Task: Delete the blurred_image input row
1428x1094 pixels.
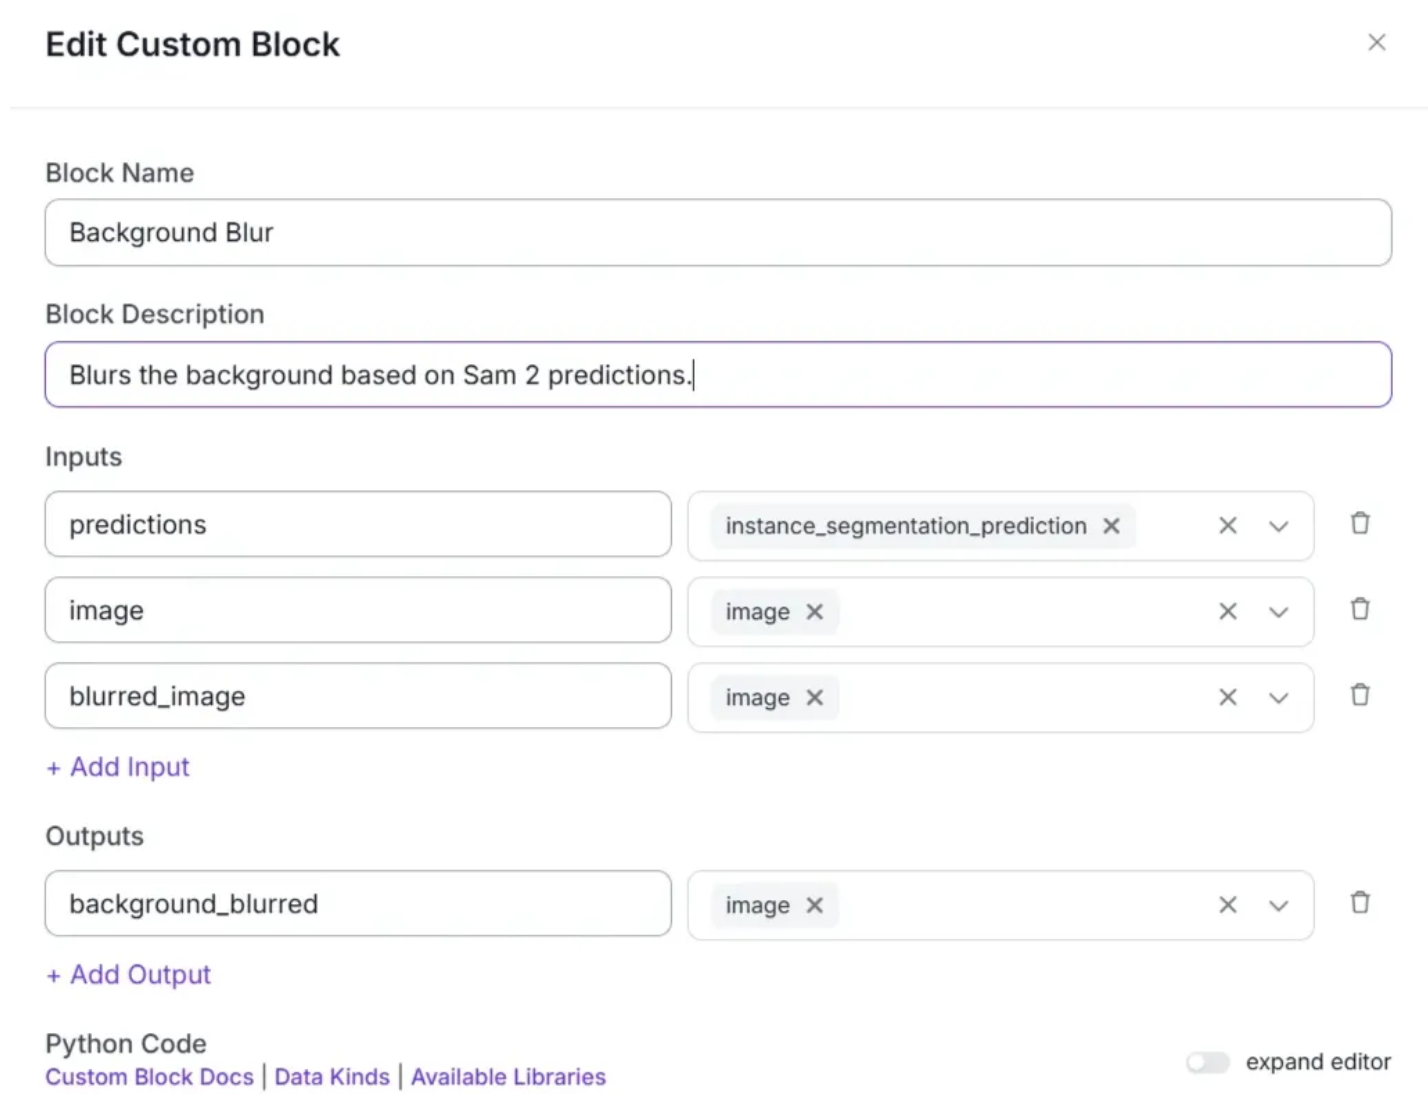Action: (x=1360, y=695)
